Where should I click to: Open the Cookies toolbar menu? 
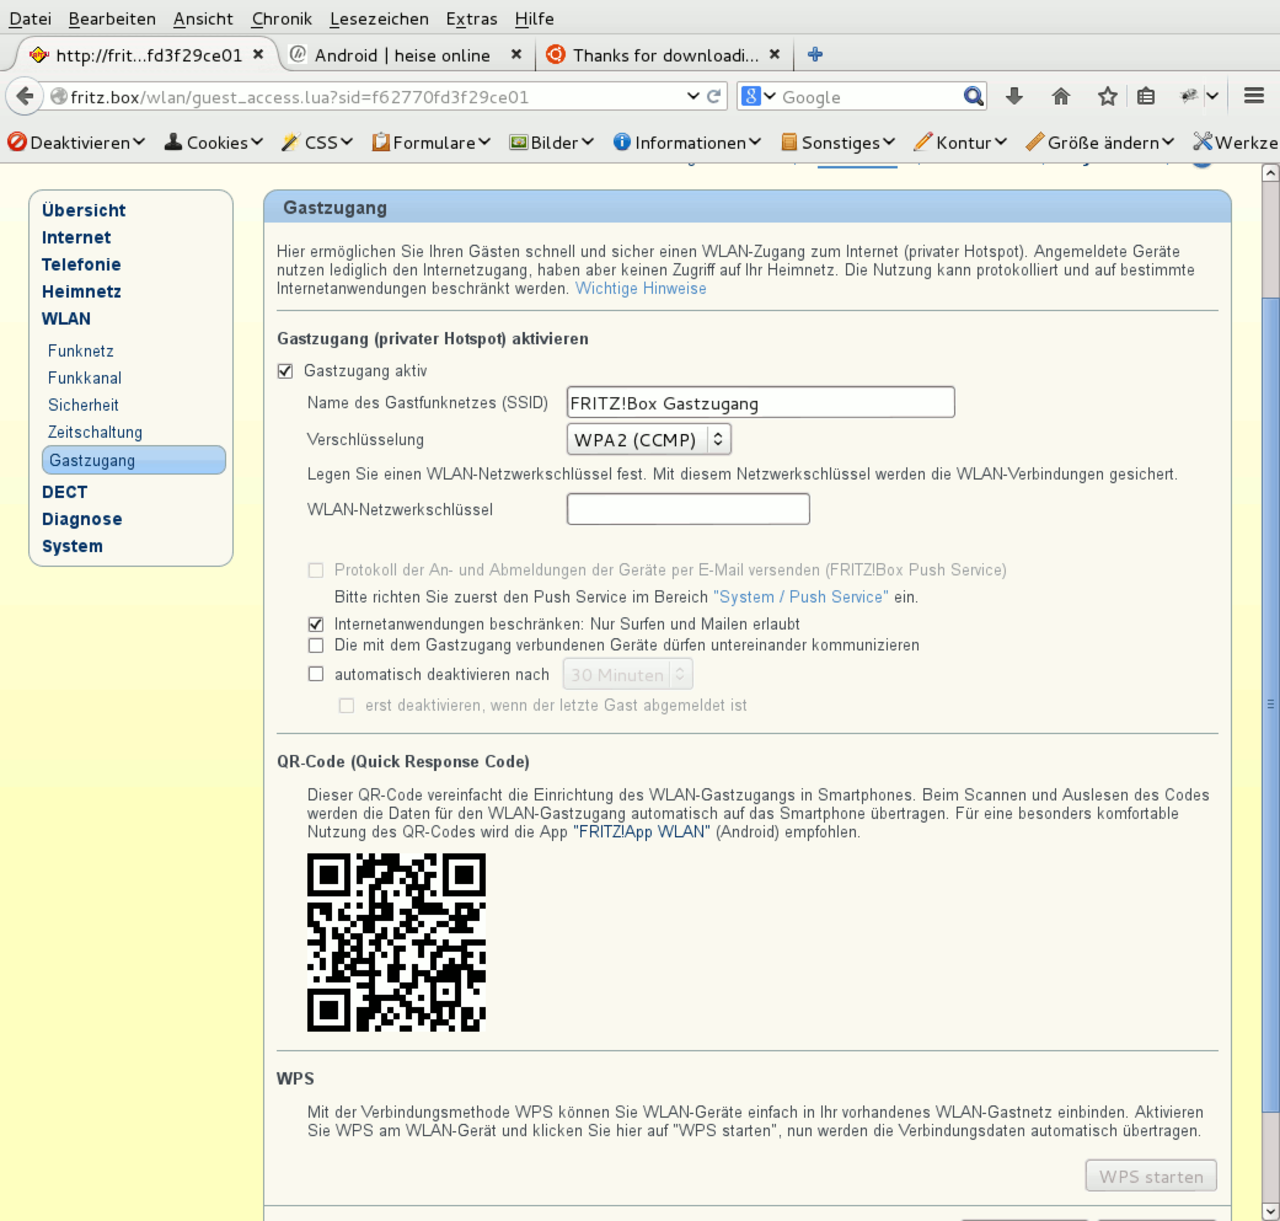coord(213,142)
